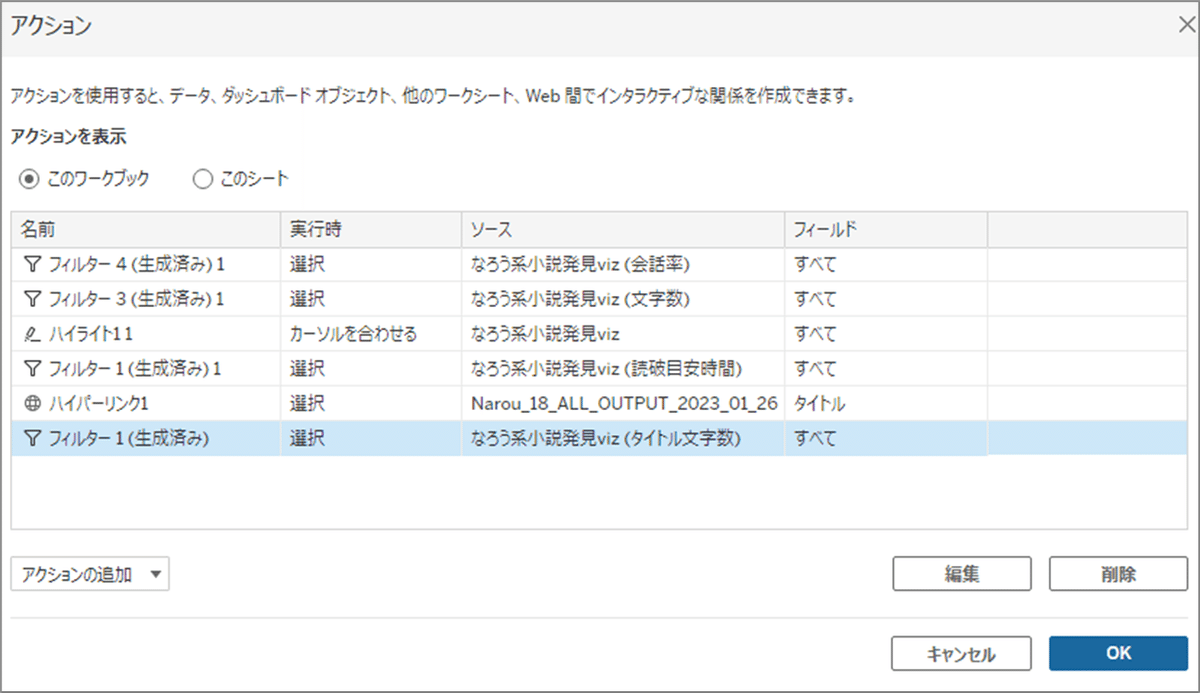Select action name ハイパーリンク1
Screen dimensions: 1200x693
click(97, 403)
